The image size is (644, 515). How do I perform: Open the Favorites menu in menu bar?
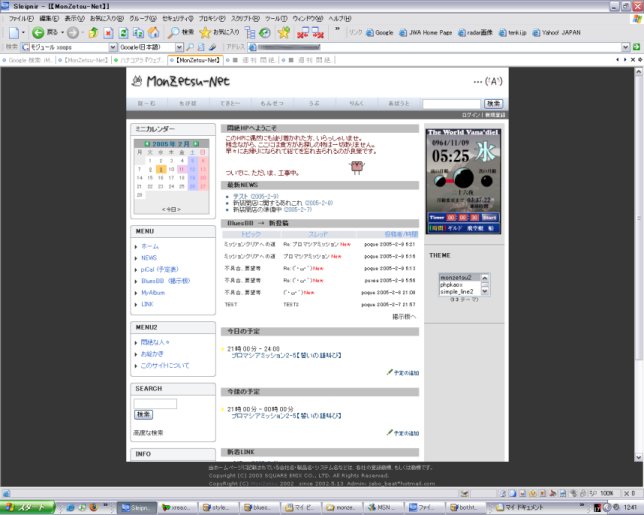click(x=107, y=18)
